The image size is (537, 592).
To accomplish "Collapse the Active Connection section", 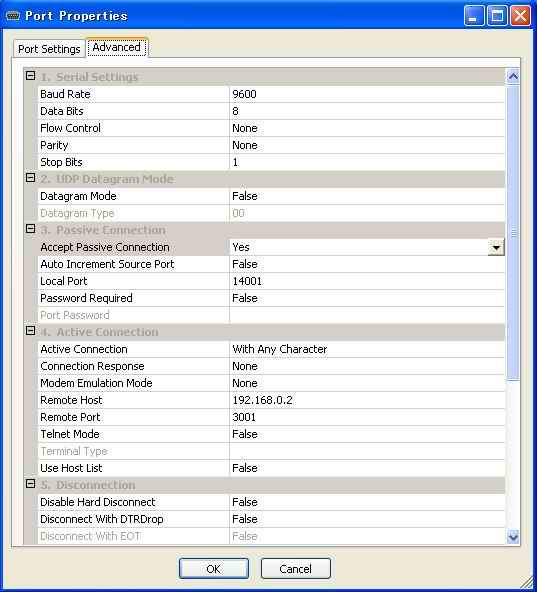I will coord(31,331).
